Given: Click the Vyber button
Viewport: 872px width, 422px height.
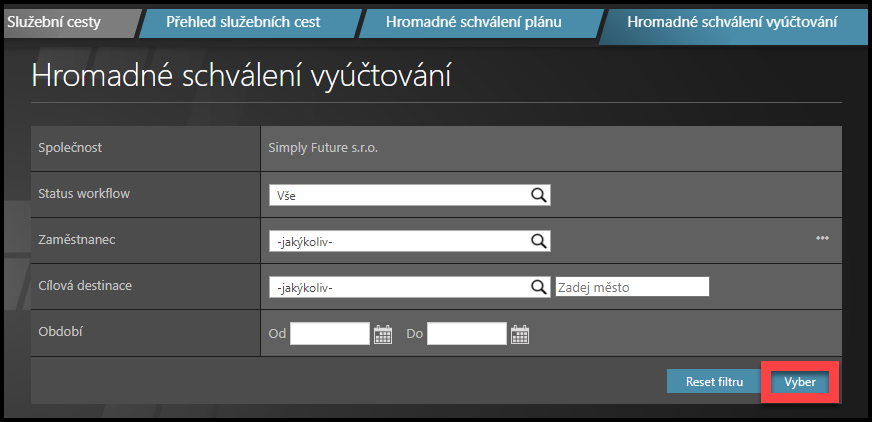Looking at the screenshot, I should click(x=799, y=383).
